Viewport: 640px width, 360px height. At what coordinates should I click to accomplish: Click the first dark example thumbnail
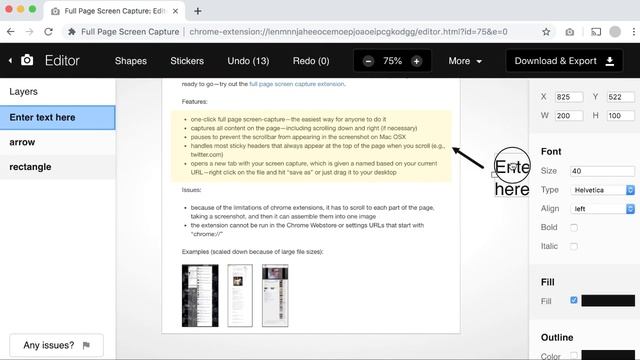tap(200, 296)
